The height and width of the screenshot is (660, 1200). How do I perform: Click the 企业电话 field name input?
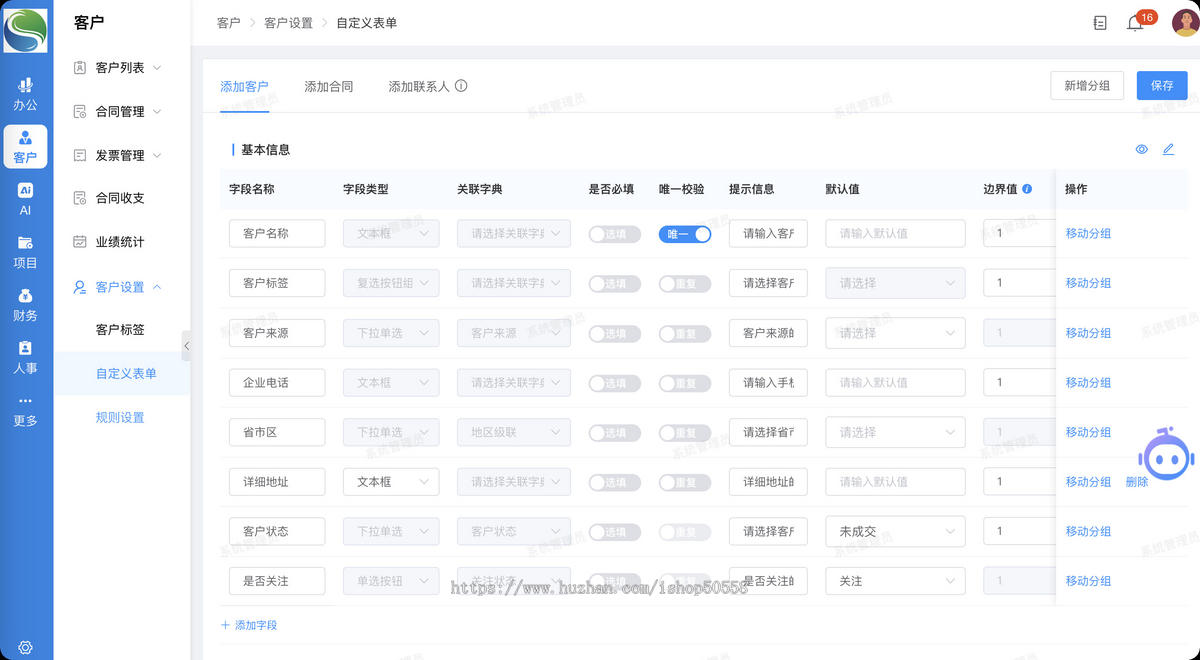coord(277,383)
